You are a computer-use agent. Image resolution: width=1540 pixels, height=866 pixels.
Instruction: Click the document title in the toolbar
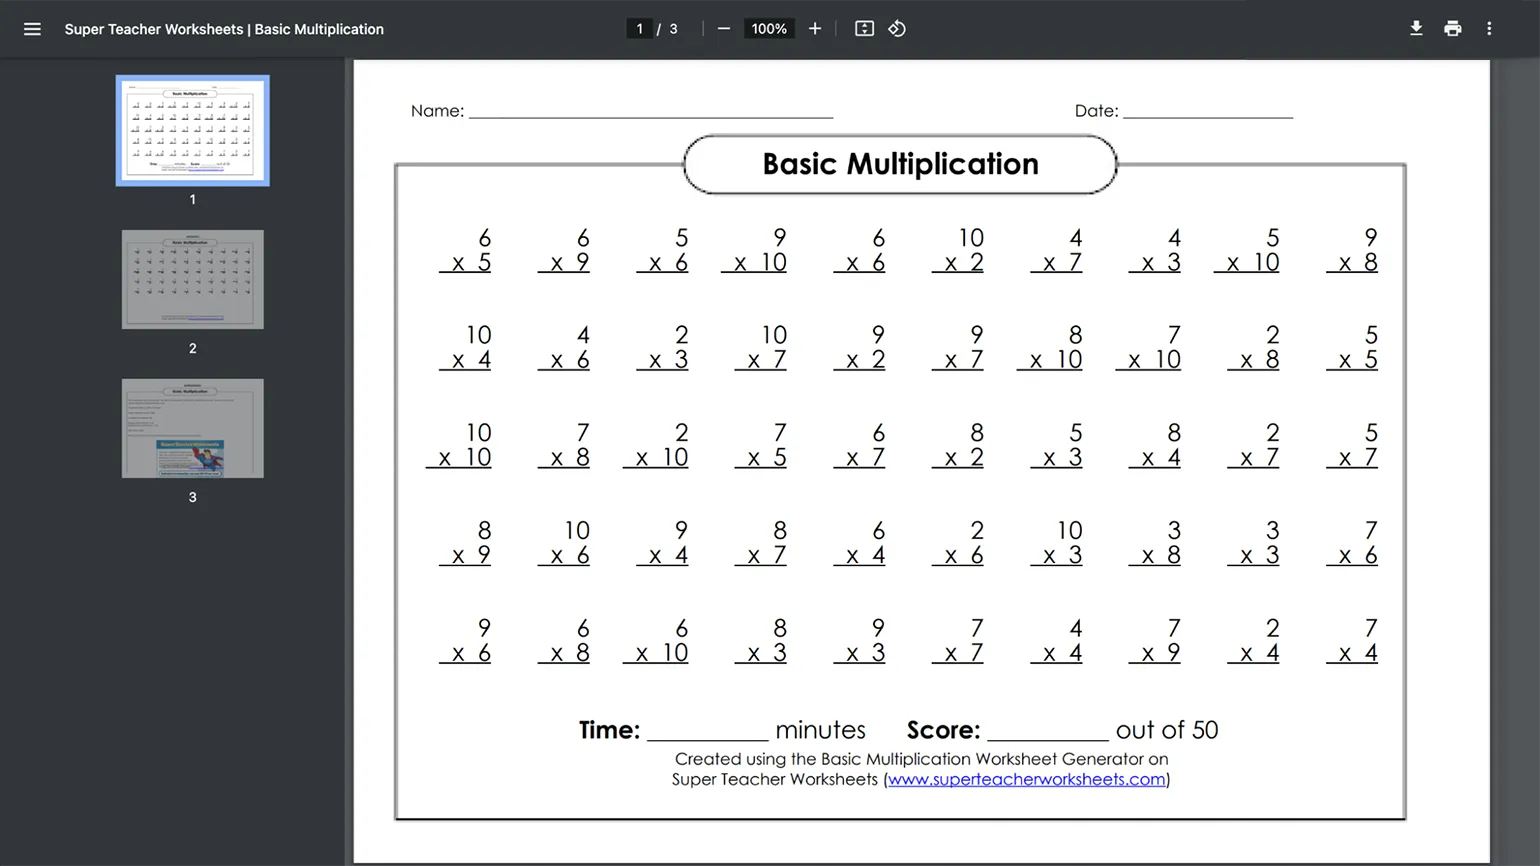coord(224,29)
